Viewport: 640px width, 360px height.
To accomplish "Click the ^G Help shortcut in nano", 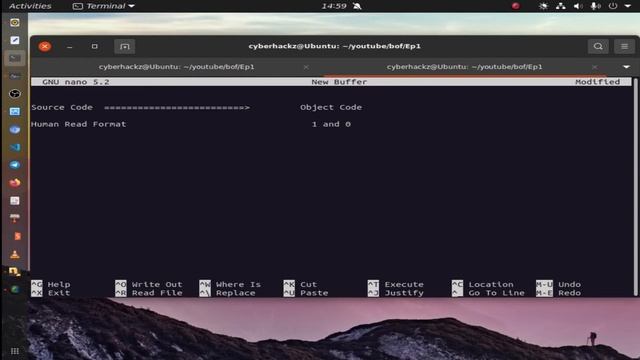I will pyautogui.click(x=51, y=284).
